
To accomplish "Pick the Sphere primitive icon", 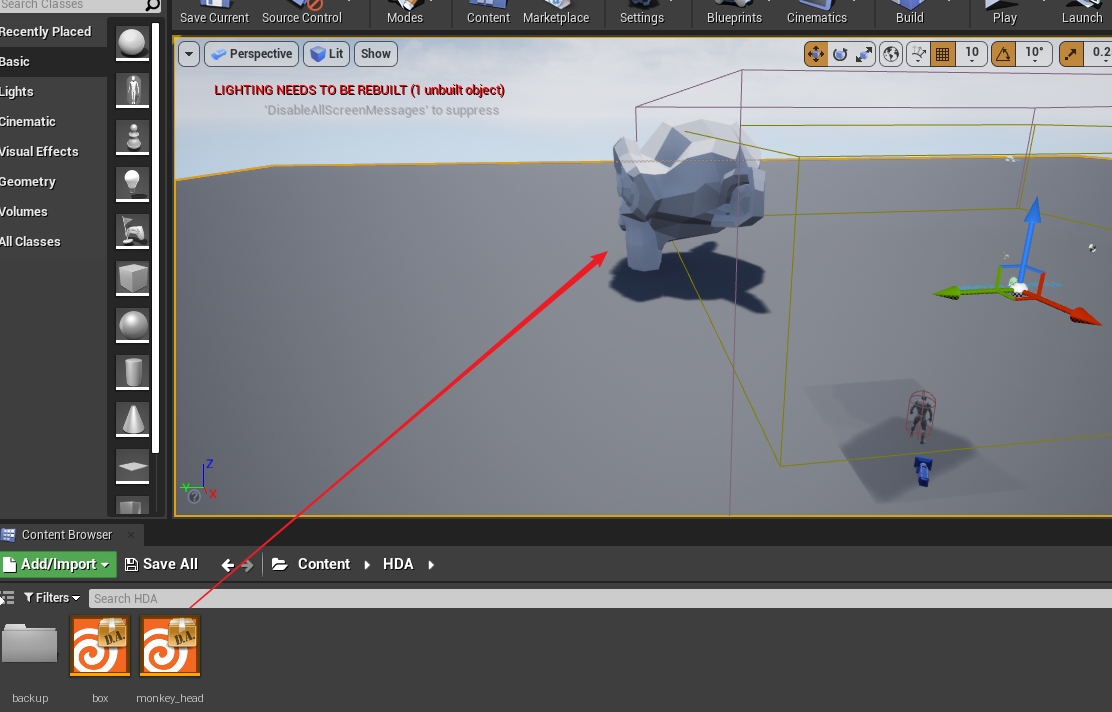I will coord(133,326).
